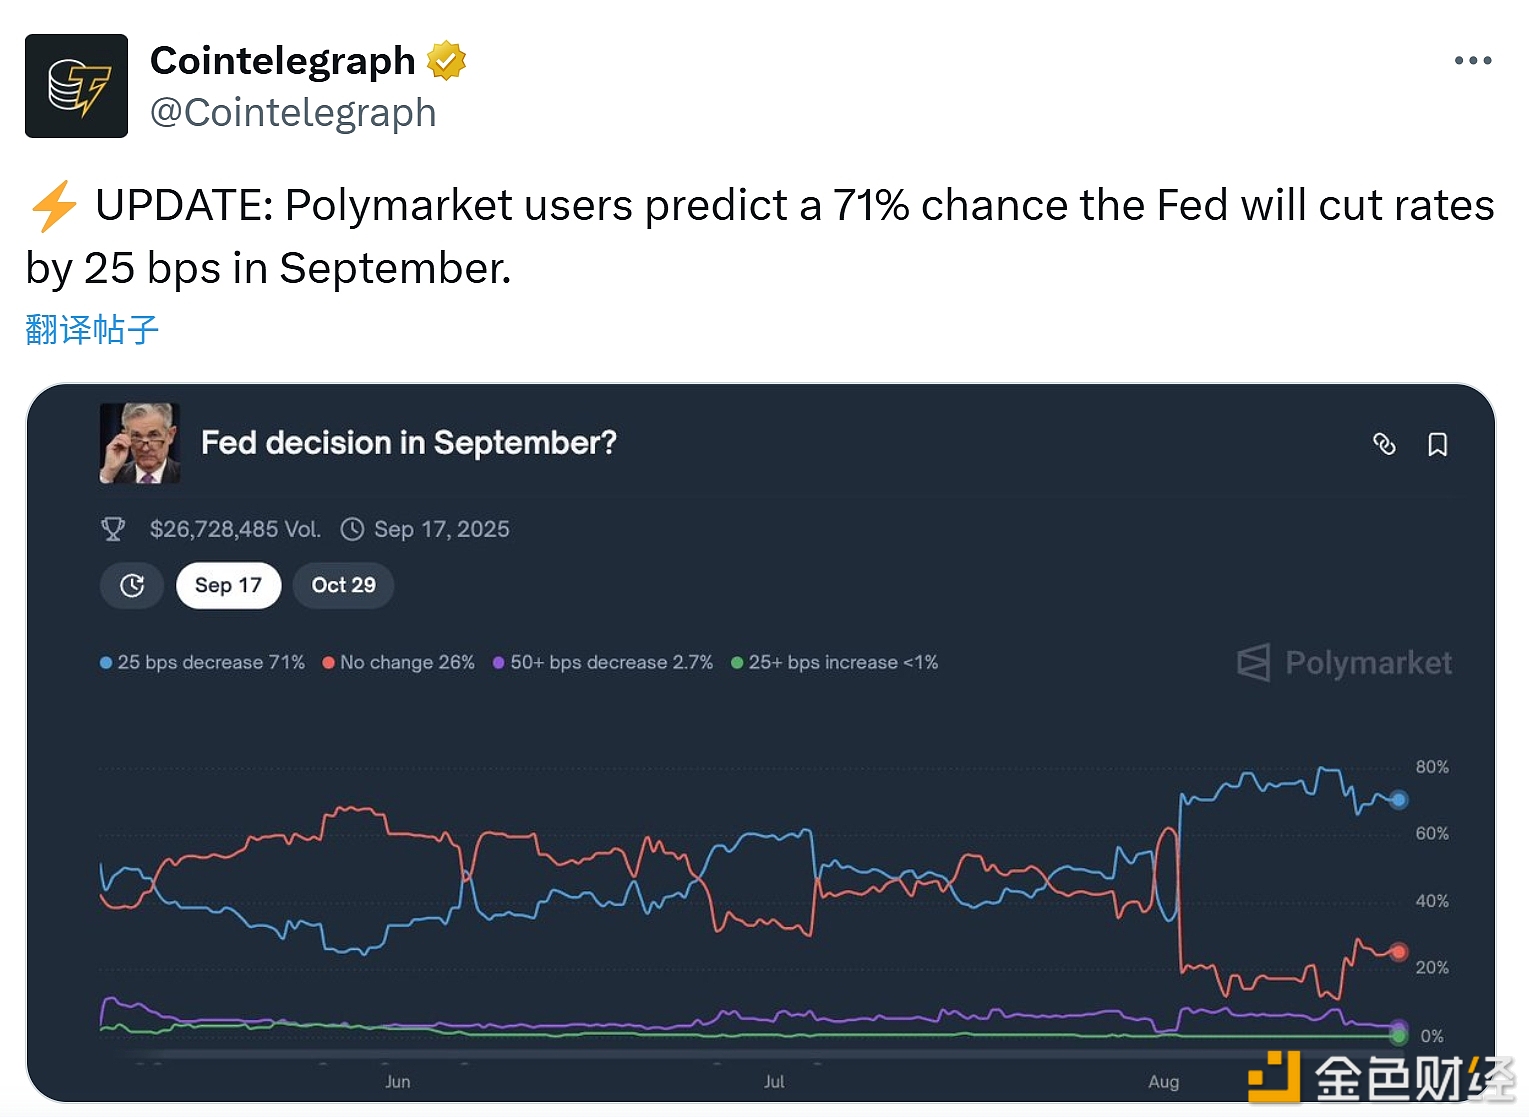The image size is (1529, 1117).
Task: Click the blue endpoint marker on chart
Action: [1398, 799]
